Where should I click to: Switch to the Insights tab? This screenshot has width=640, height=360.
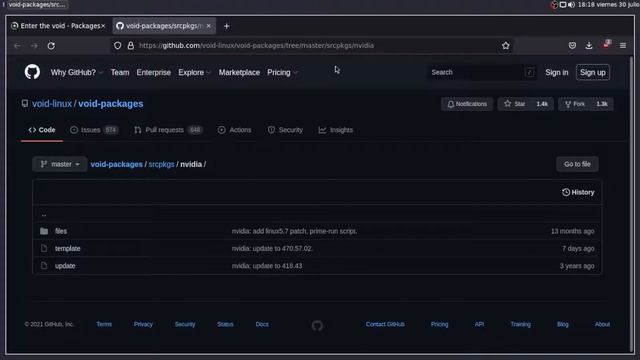click(336, 130)
